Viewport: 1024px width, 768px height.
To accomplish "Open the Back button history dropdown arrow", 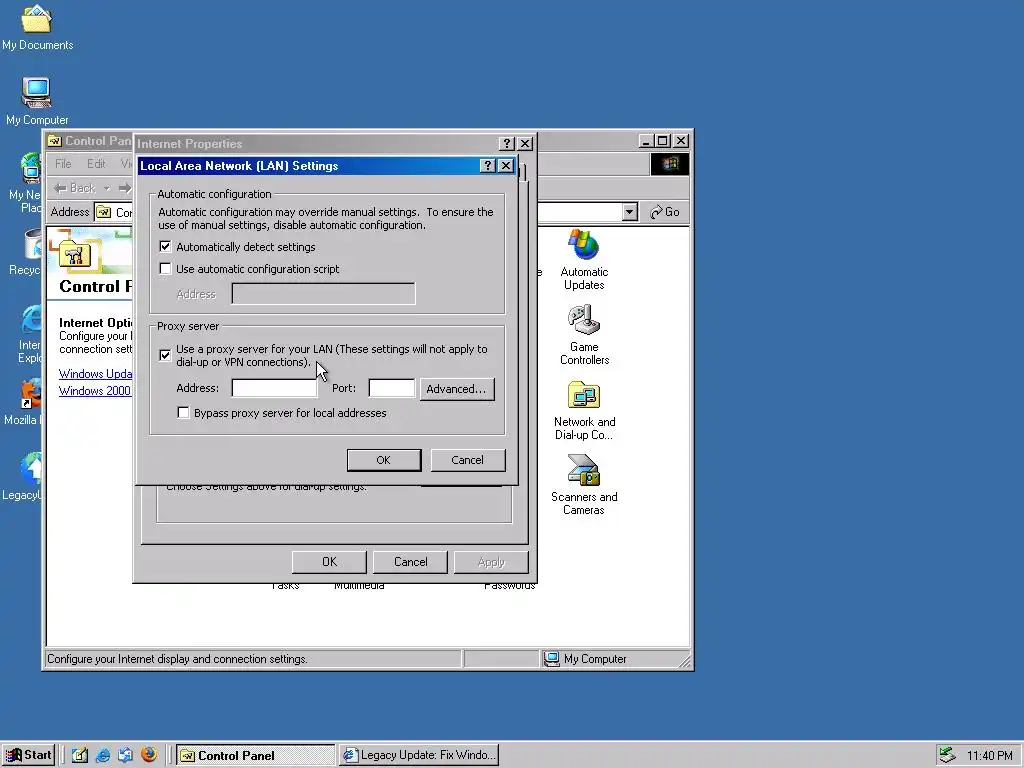I will coord(106,188).
